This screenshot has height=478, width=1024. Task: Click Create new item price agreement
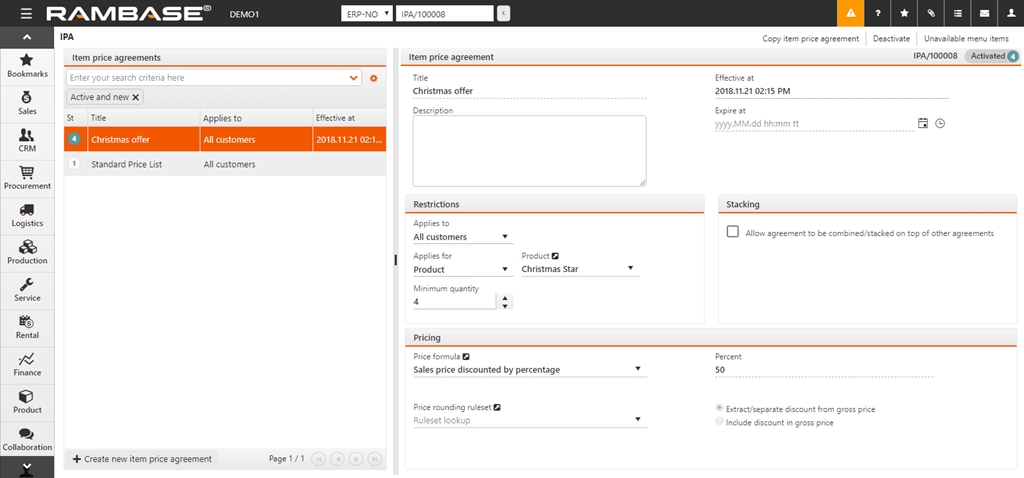(x=141, y=459)
